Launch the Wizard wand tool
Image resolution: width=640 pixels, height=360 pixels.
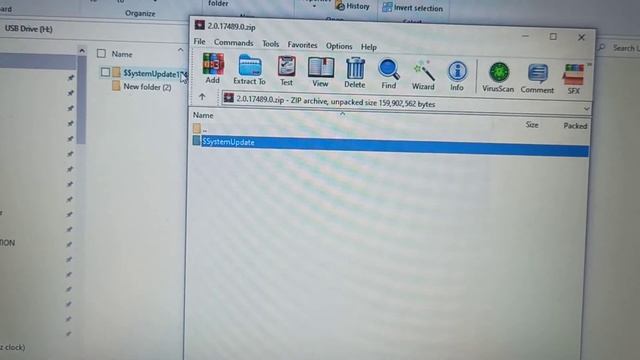pyautogui.click(x=423, y=75)
